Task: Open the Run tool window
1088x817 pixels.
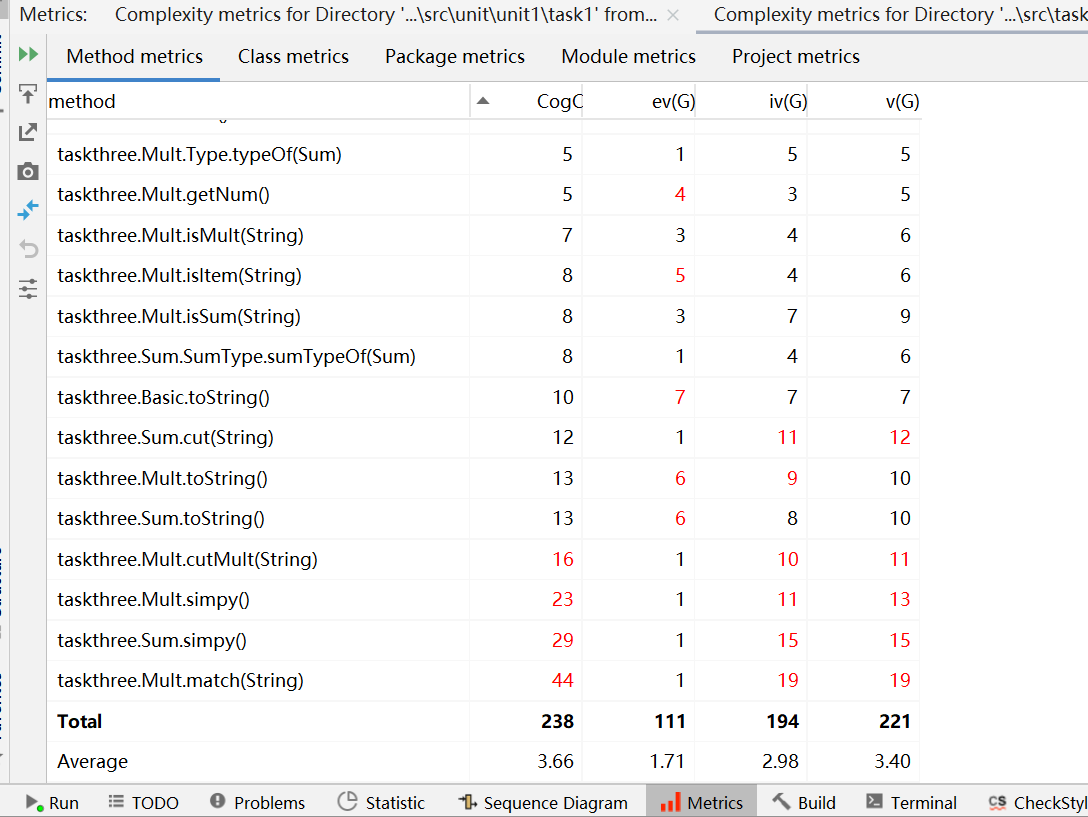Action: pos(52,802)
